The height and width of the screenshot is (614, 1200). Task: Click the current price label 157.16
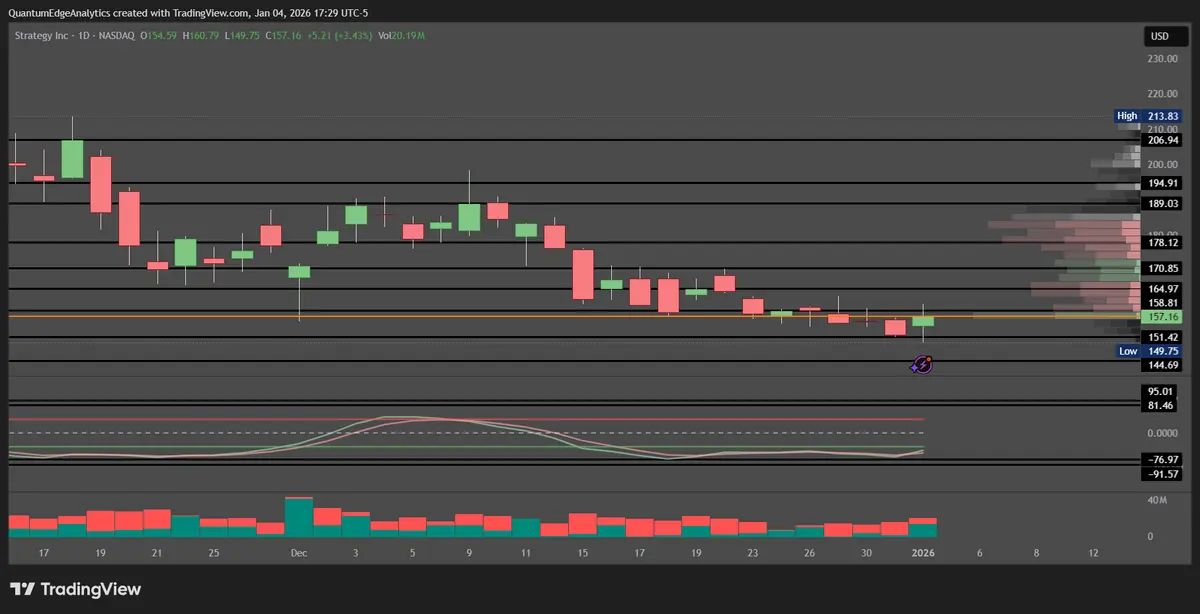pos(1160,316)
